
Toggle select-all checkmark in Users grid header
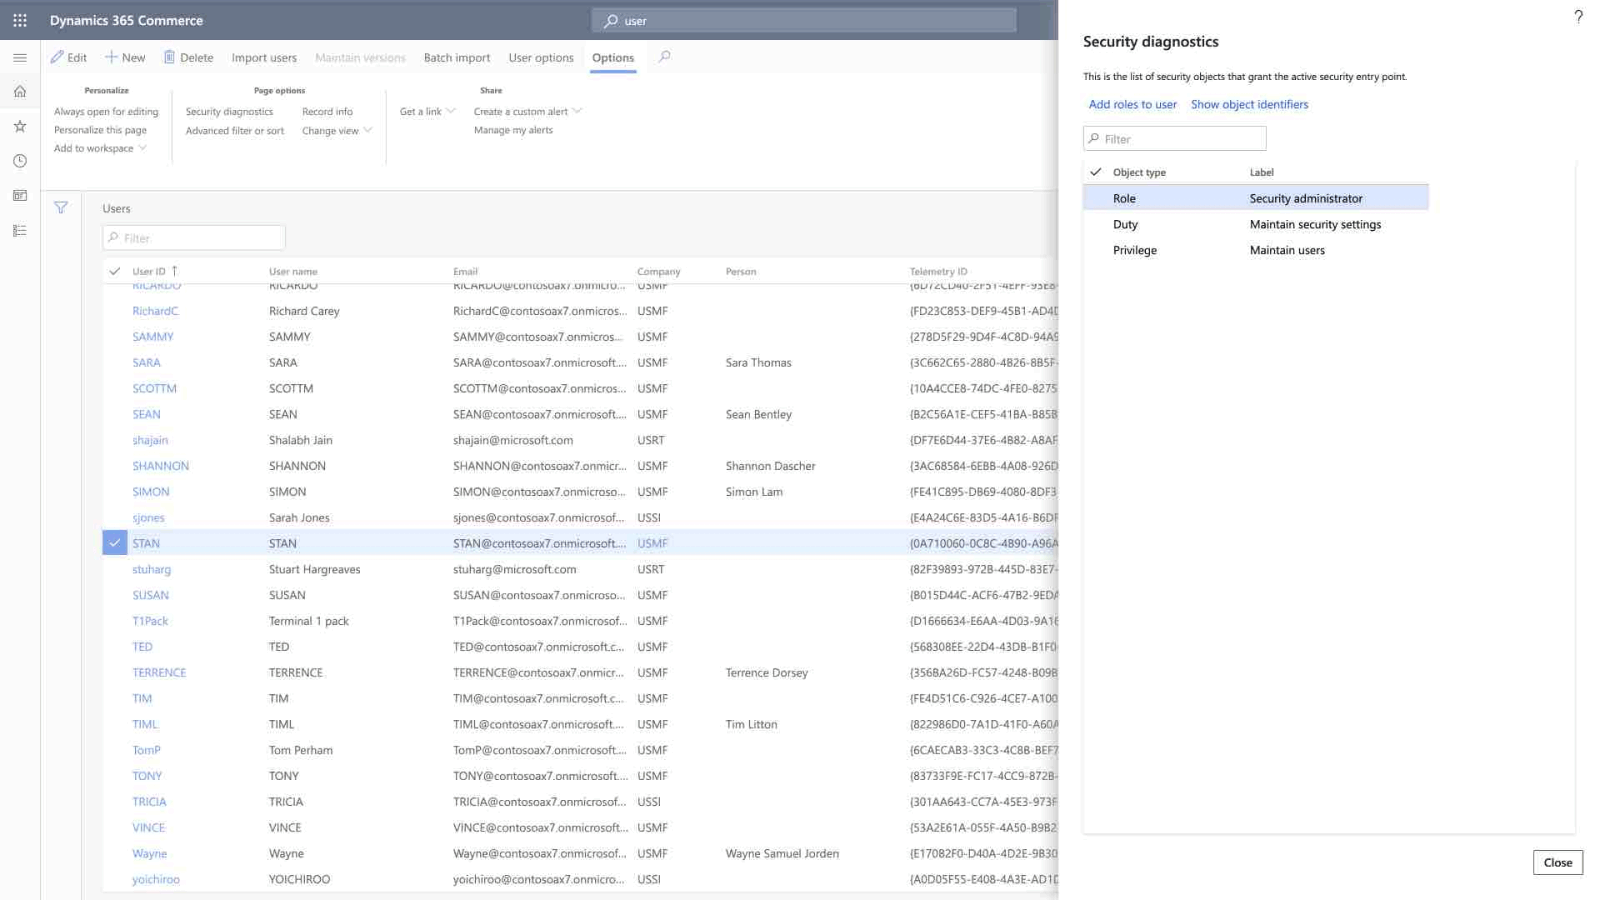(115, 271)
